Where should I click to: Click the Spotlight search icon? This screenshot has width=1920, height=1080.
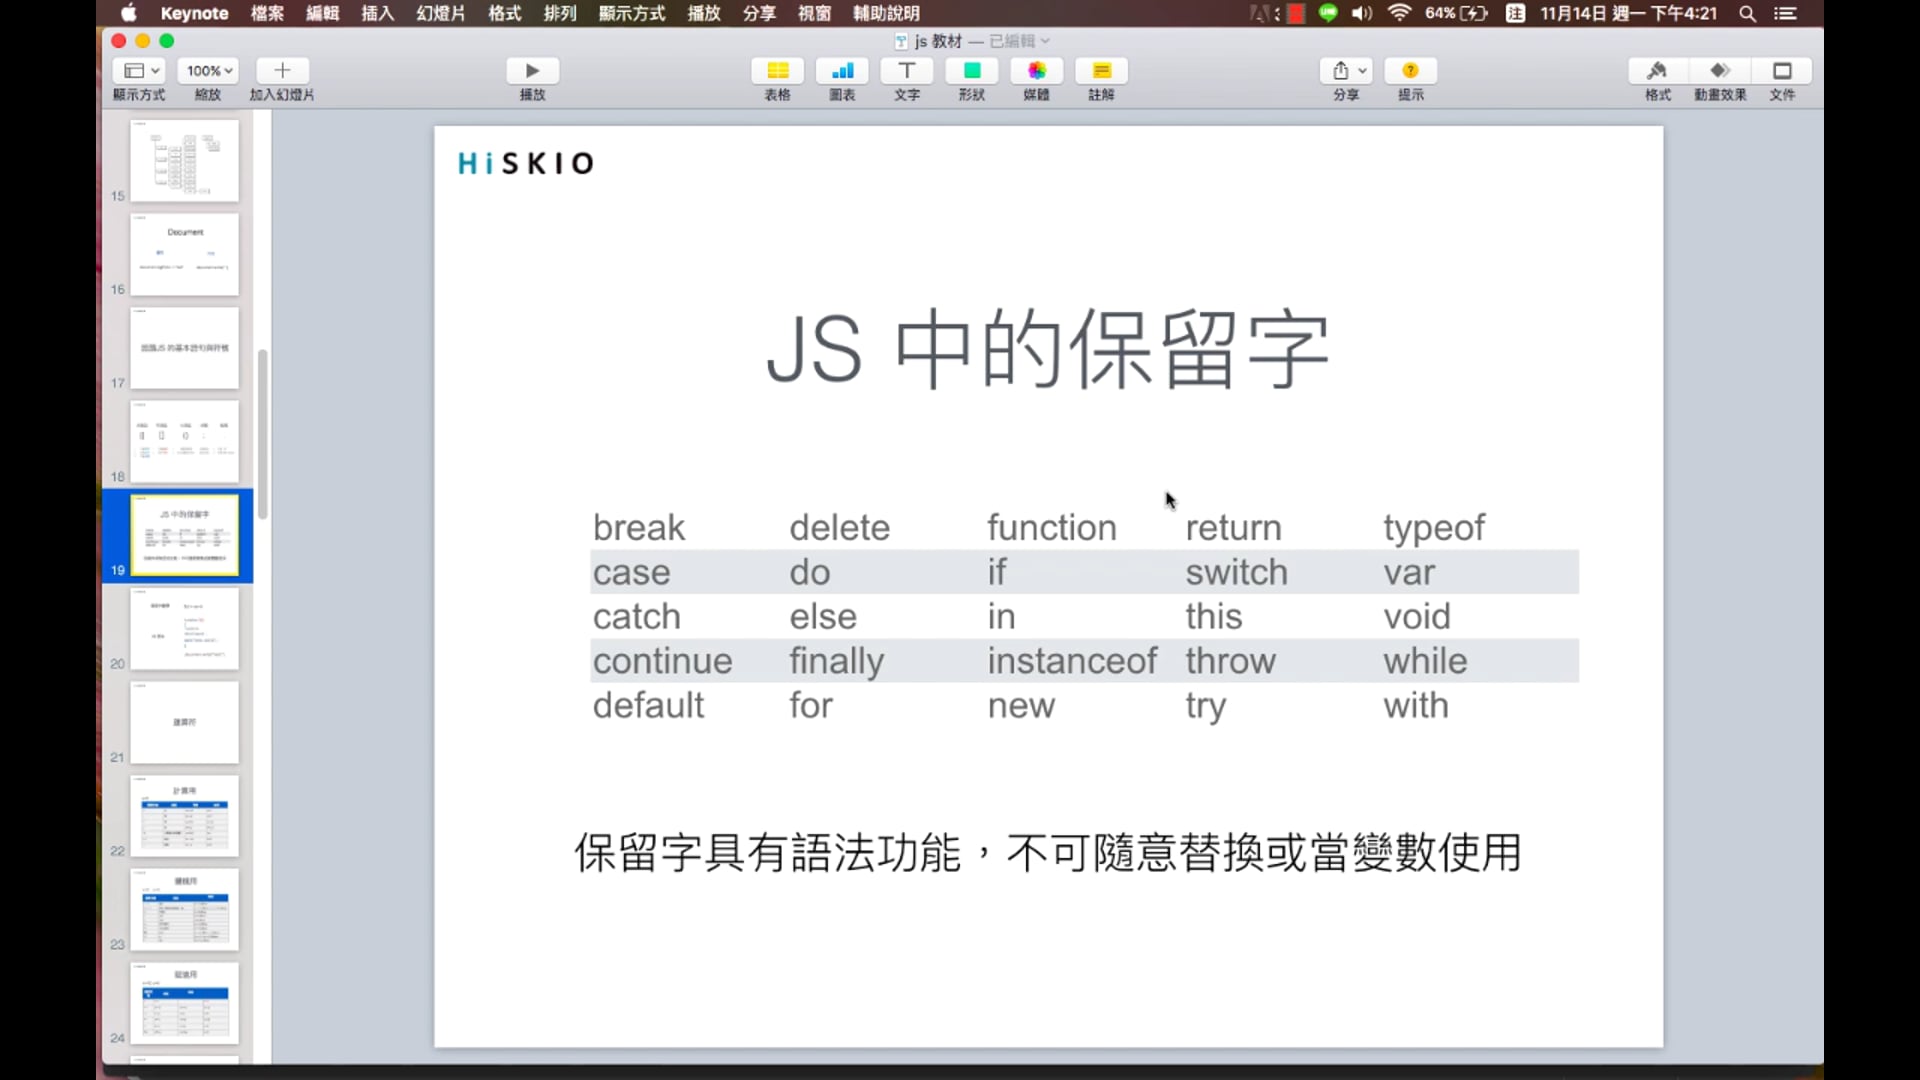click(x=1747, y=13)
